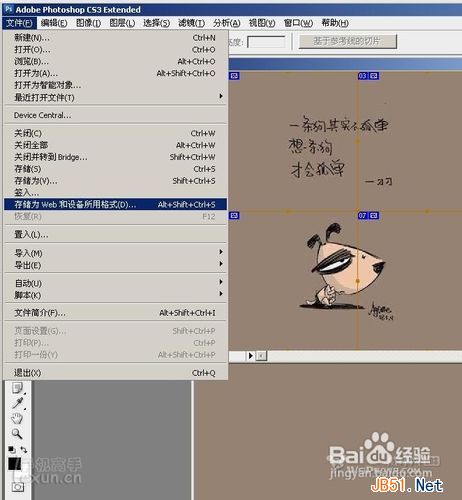Click the Photoshop Ps title bar icon
This screenshot has height=500, width=462.
click(x=8, y=9)
